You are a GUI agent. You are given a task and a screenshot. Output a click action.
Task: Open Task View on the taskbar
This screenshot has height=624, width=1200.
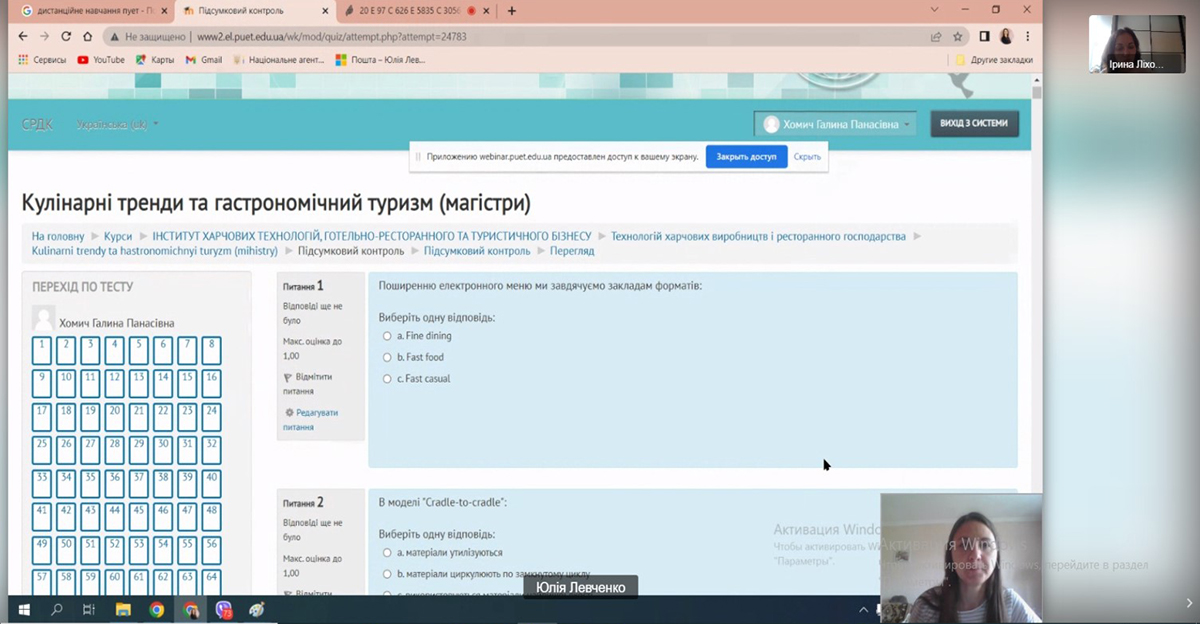88,608
